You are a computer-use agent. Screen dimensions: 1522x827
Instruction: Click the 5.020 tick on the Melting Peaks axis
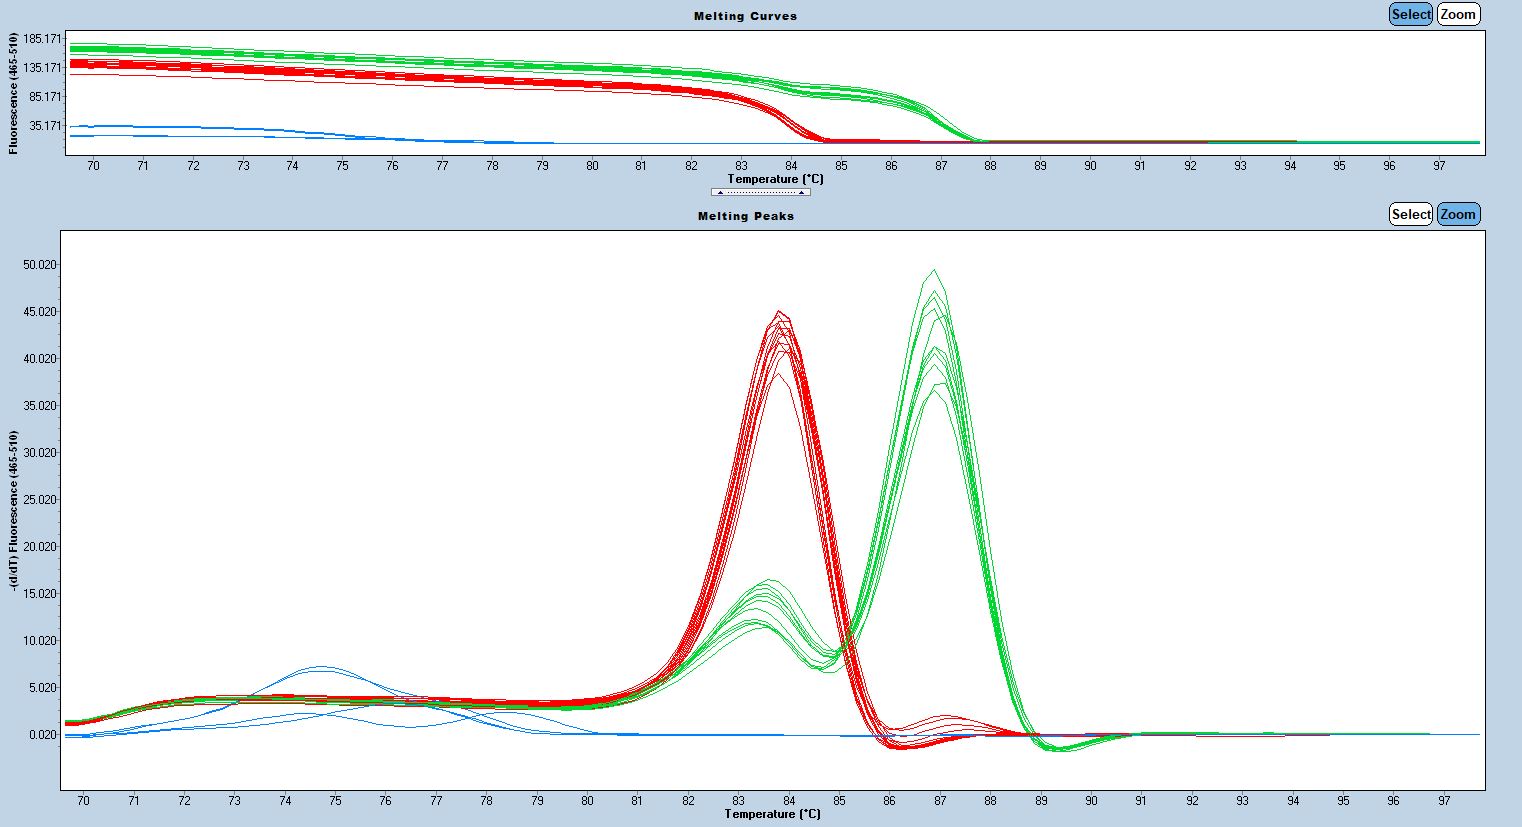[x=43, y=688]
